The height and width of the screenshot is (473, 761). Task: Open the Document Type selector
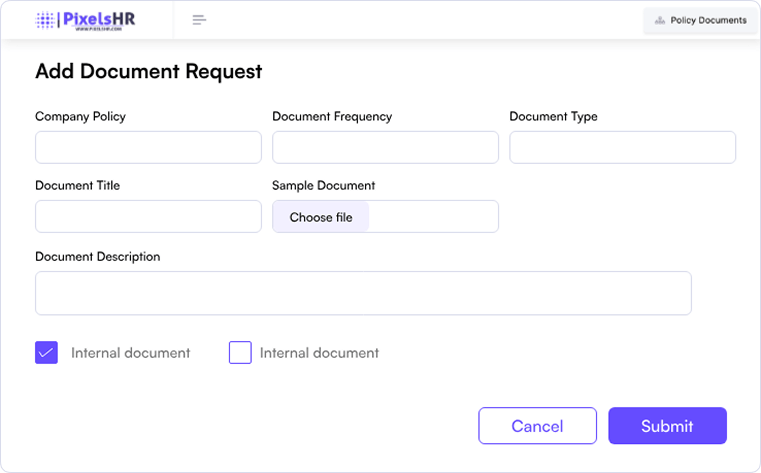pos(622,147)
